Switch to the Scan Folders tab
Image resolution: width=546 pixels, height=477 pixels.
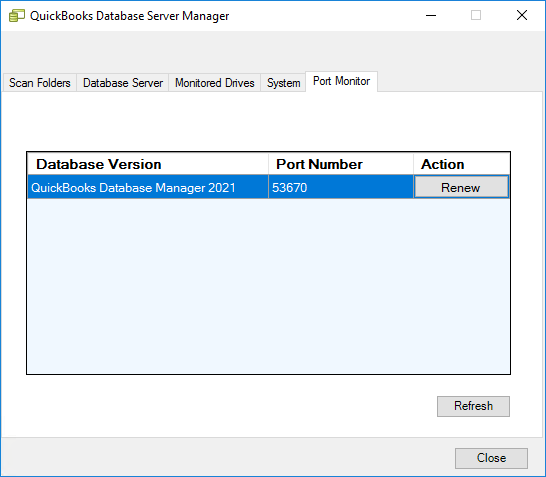pos(40,83)
